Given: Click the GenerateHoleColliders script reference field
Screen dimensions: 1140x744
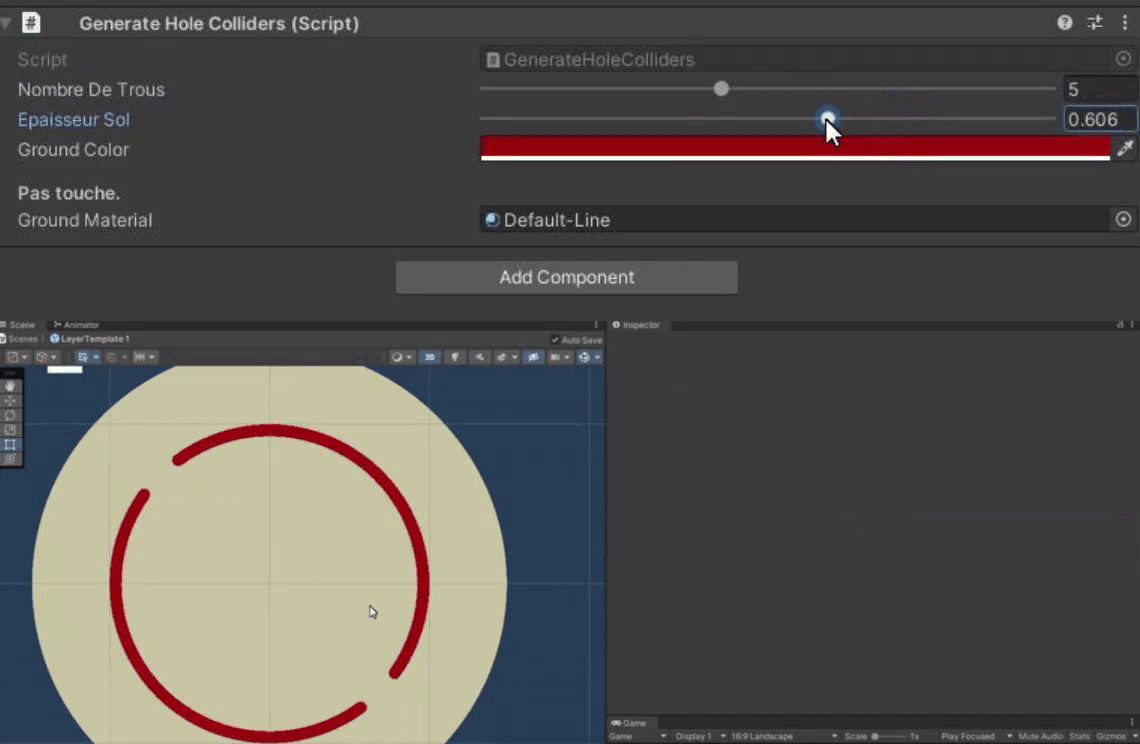Looking at the screenshot, I should [x=795, y=60].
